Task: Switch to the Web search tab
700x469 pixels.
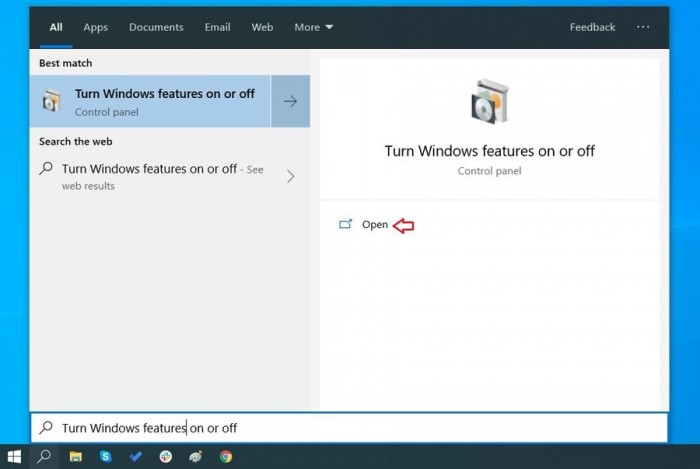Action: pos(262,27)
